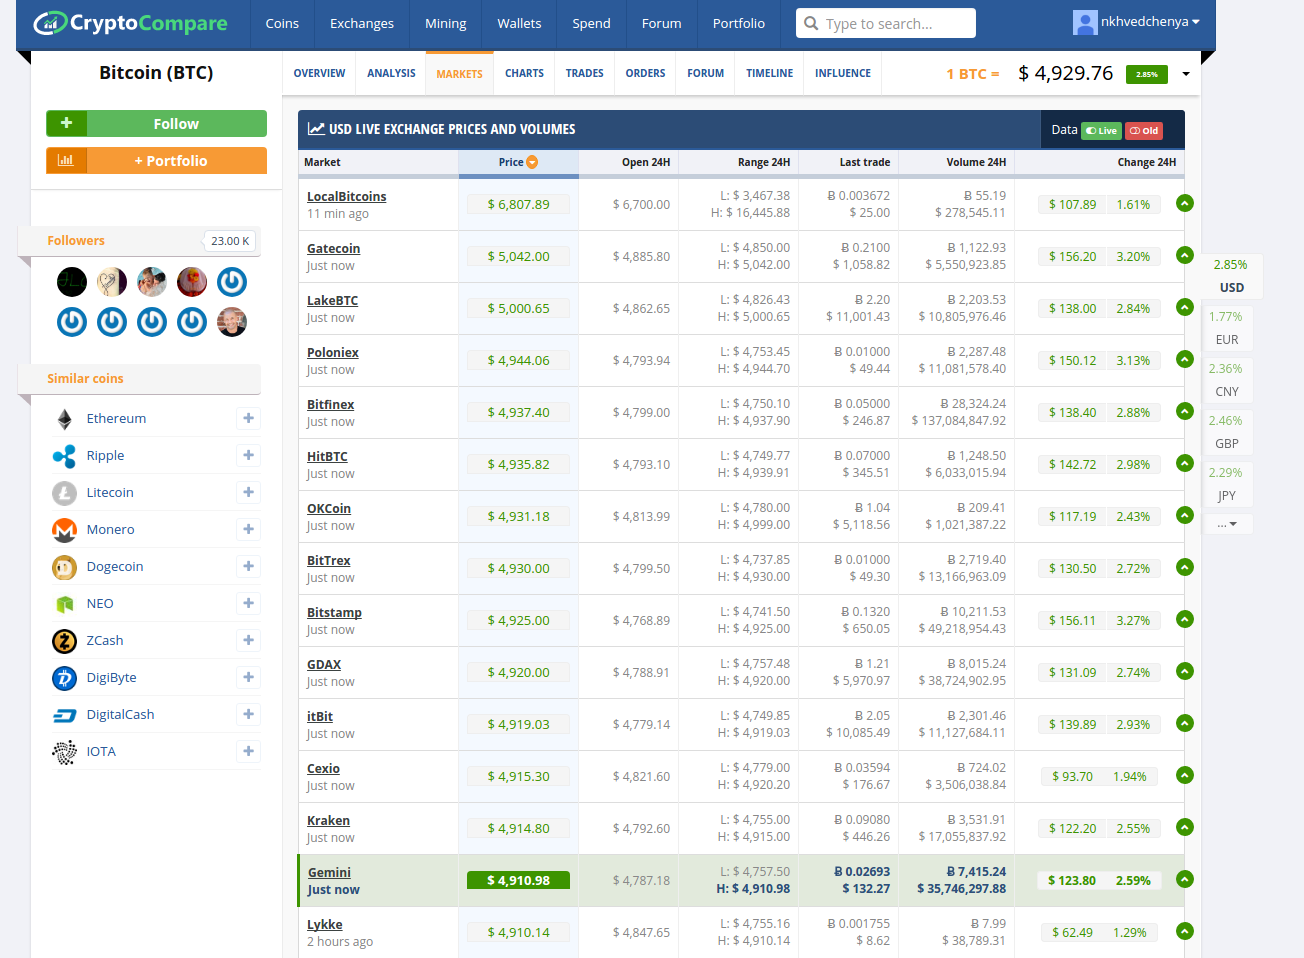Image resolution: width=1304 pixels, height=958 pixels.
Task: Click the ZCash coin icon
Action: (x=64, y=641)
